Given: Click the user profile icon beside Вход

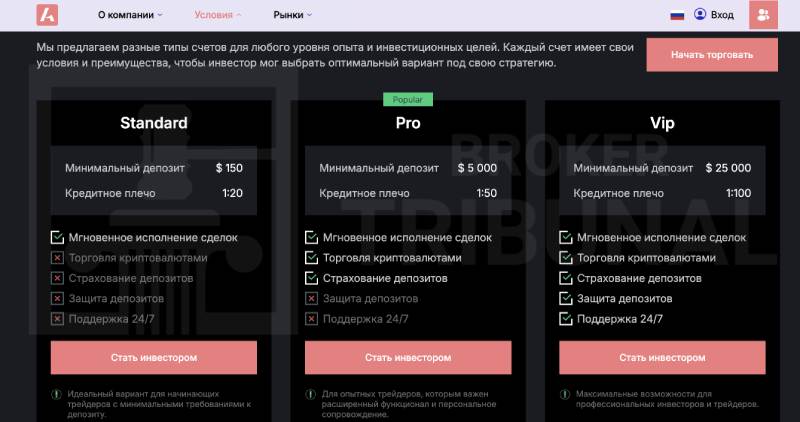Looking at the screenshot, I should pos(700,15).
